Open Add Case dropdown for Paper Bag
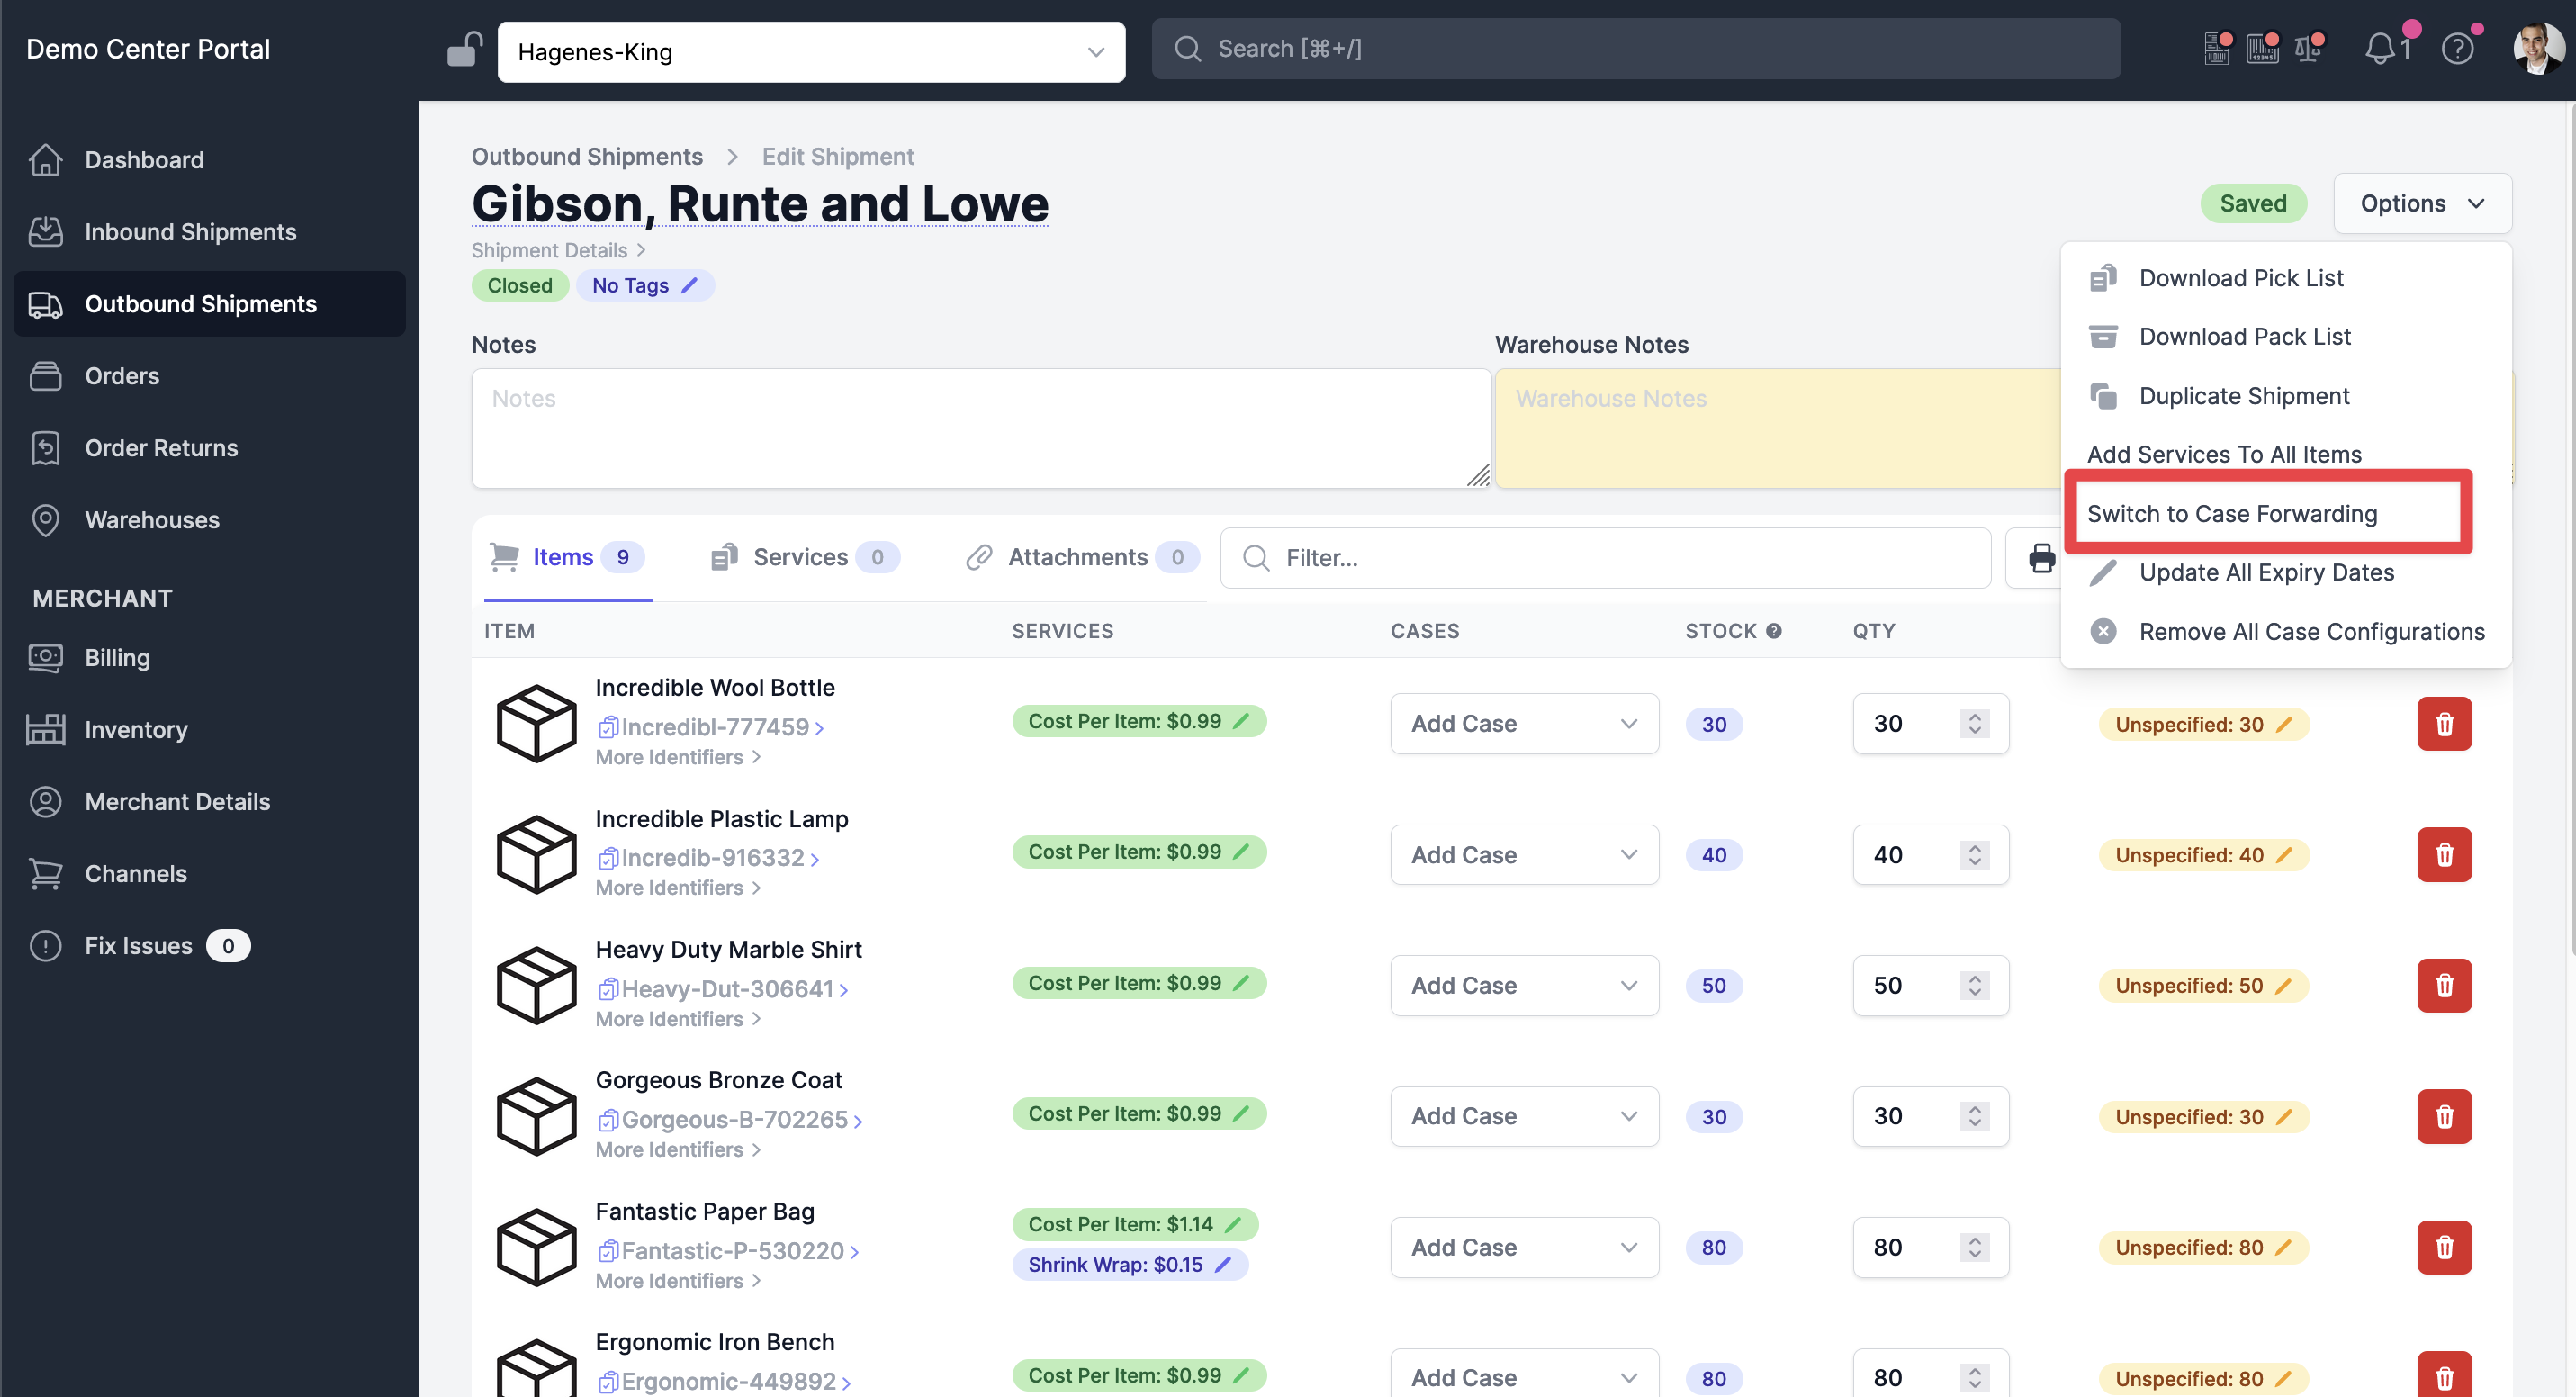 pos(1524,1248)
